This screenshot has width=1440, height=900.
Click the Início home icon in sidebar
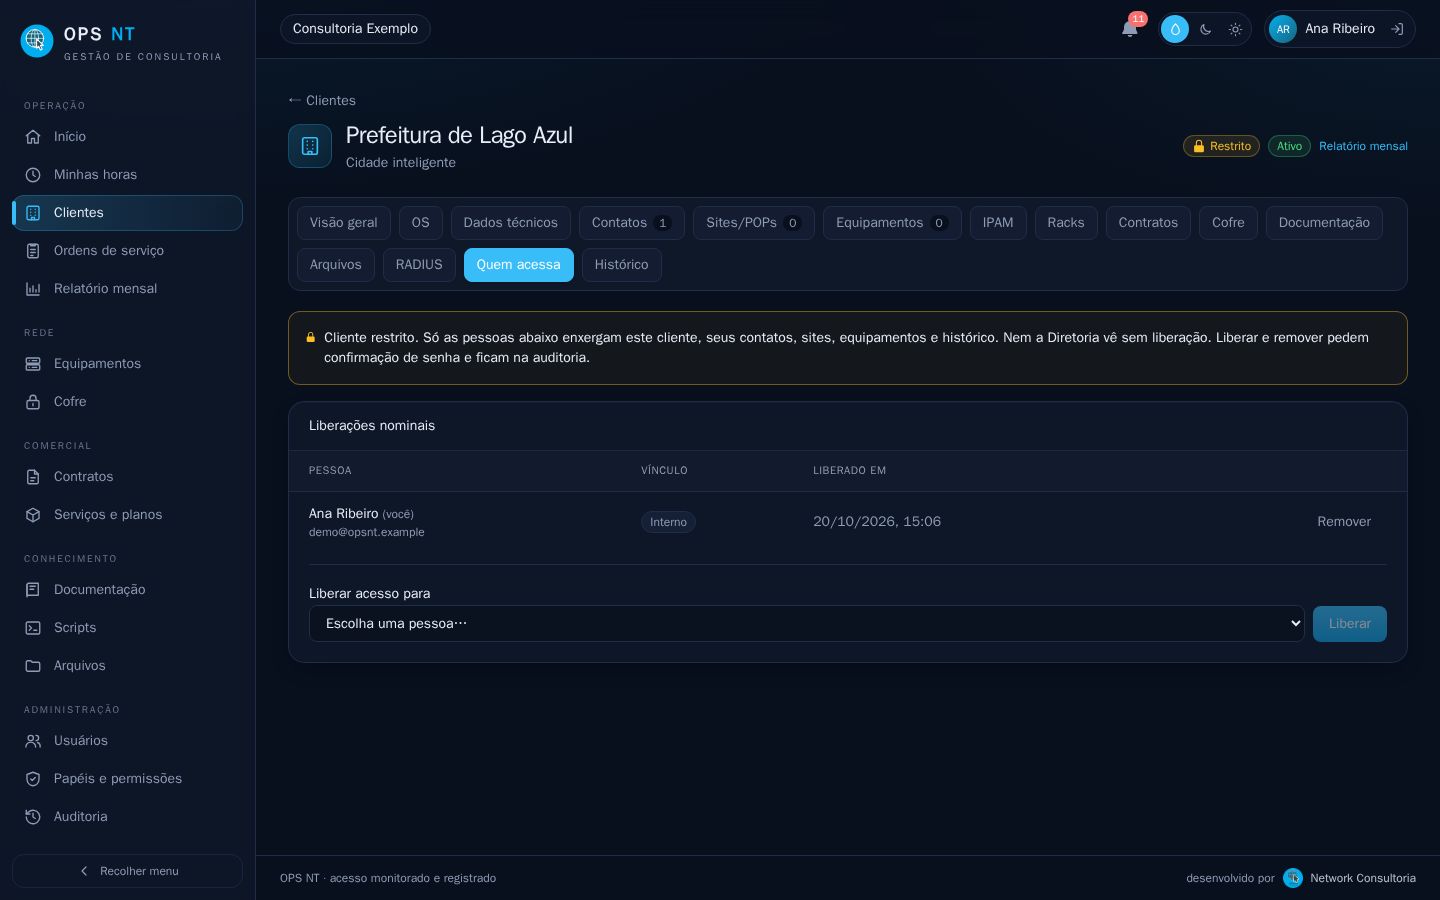click(x=33, y=137)
